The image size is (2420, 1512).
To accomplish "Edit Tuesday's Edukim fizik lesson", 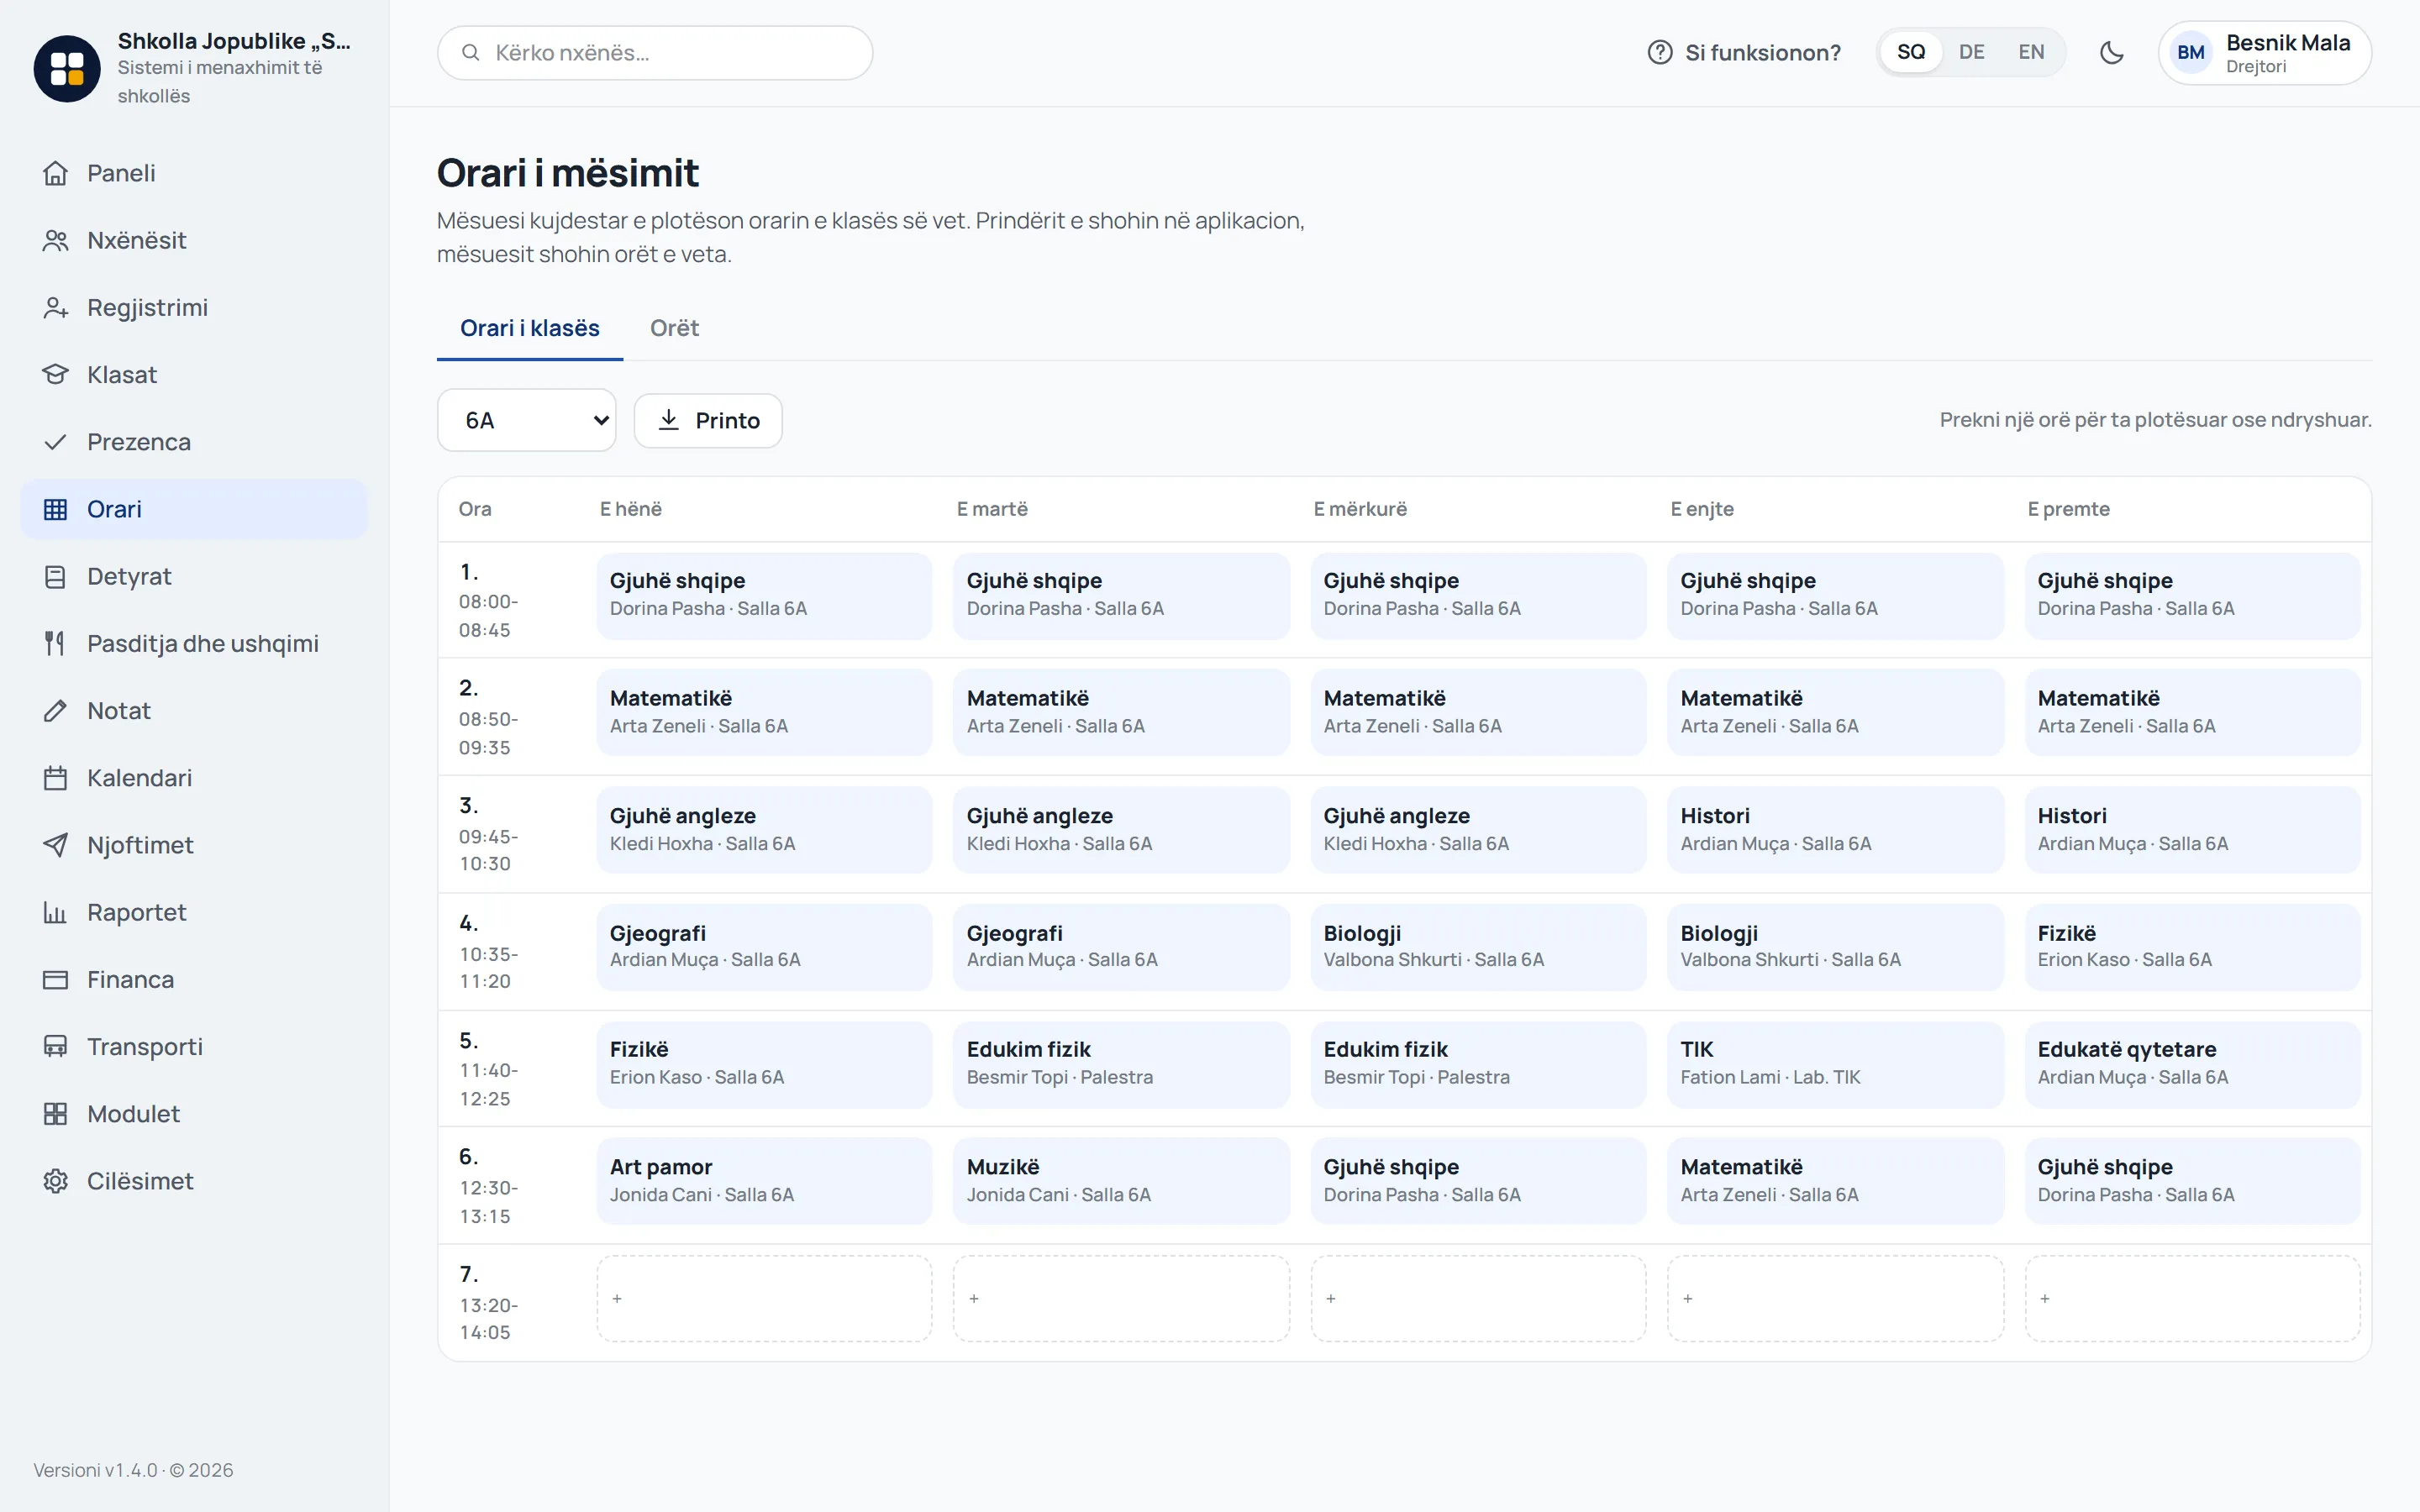I will click(1121, 1064).
